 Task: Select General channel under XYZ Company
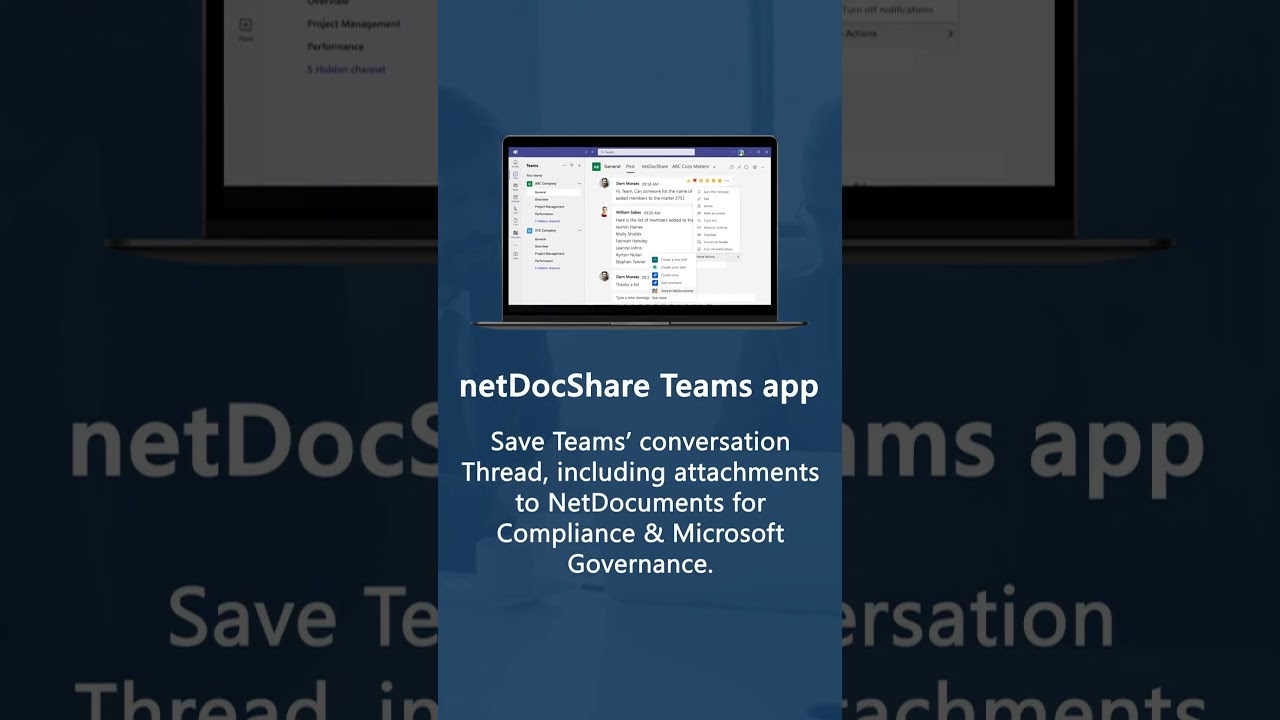540,239
